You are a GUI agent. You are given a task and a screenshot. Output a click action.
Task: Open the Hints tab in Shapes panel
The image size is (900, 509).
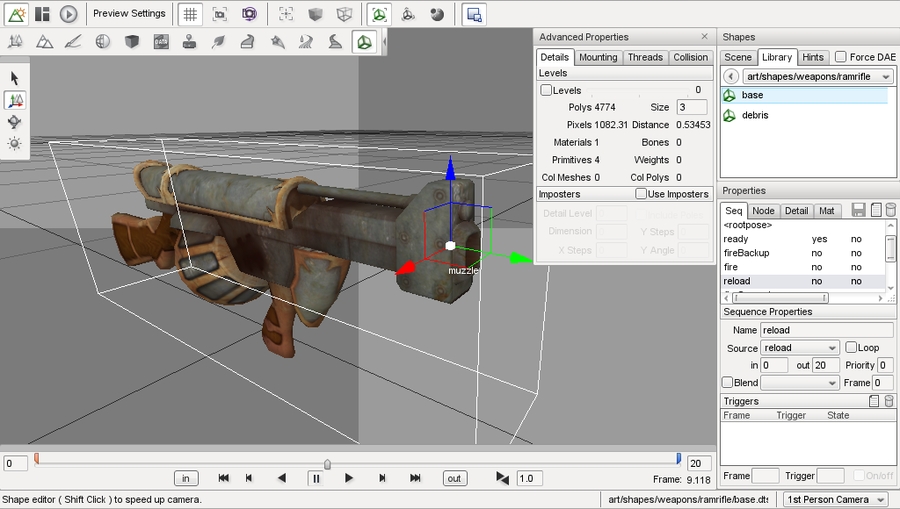pyautogui.click(x=813, y=57)
